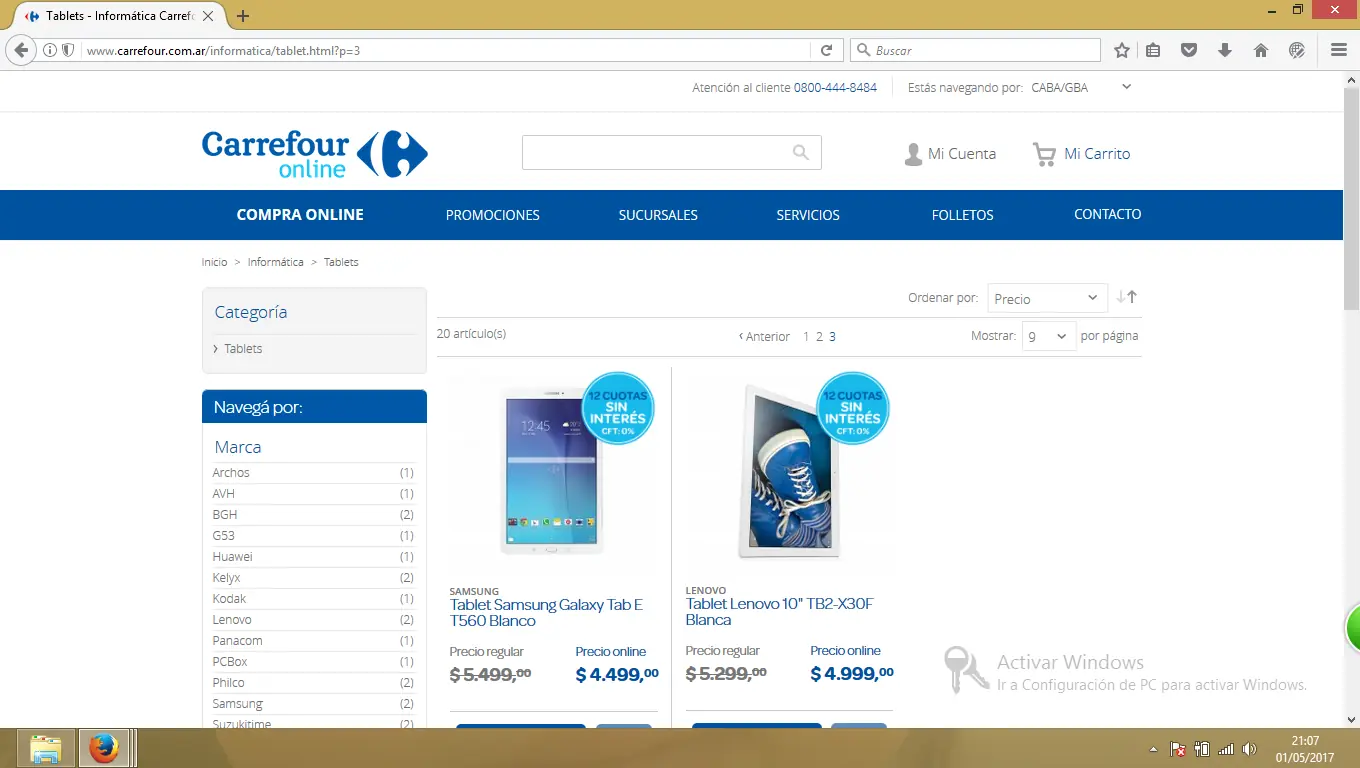Select SERVICIOS in the navigation bar

[x=808, y=215]
